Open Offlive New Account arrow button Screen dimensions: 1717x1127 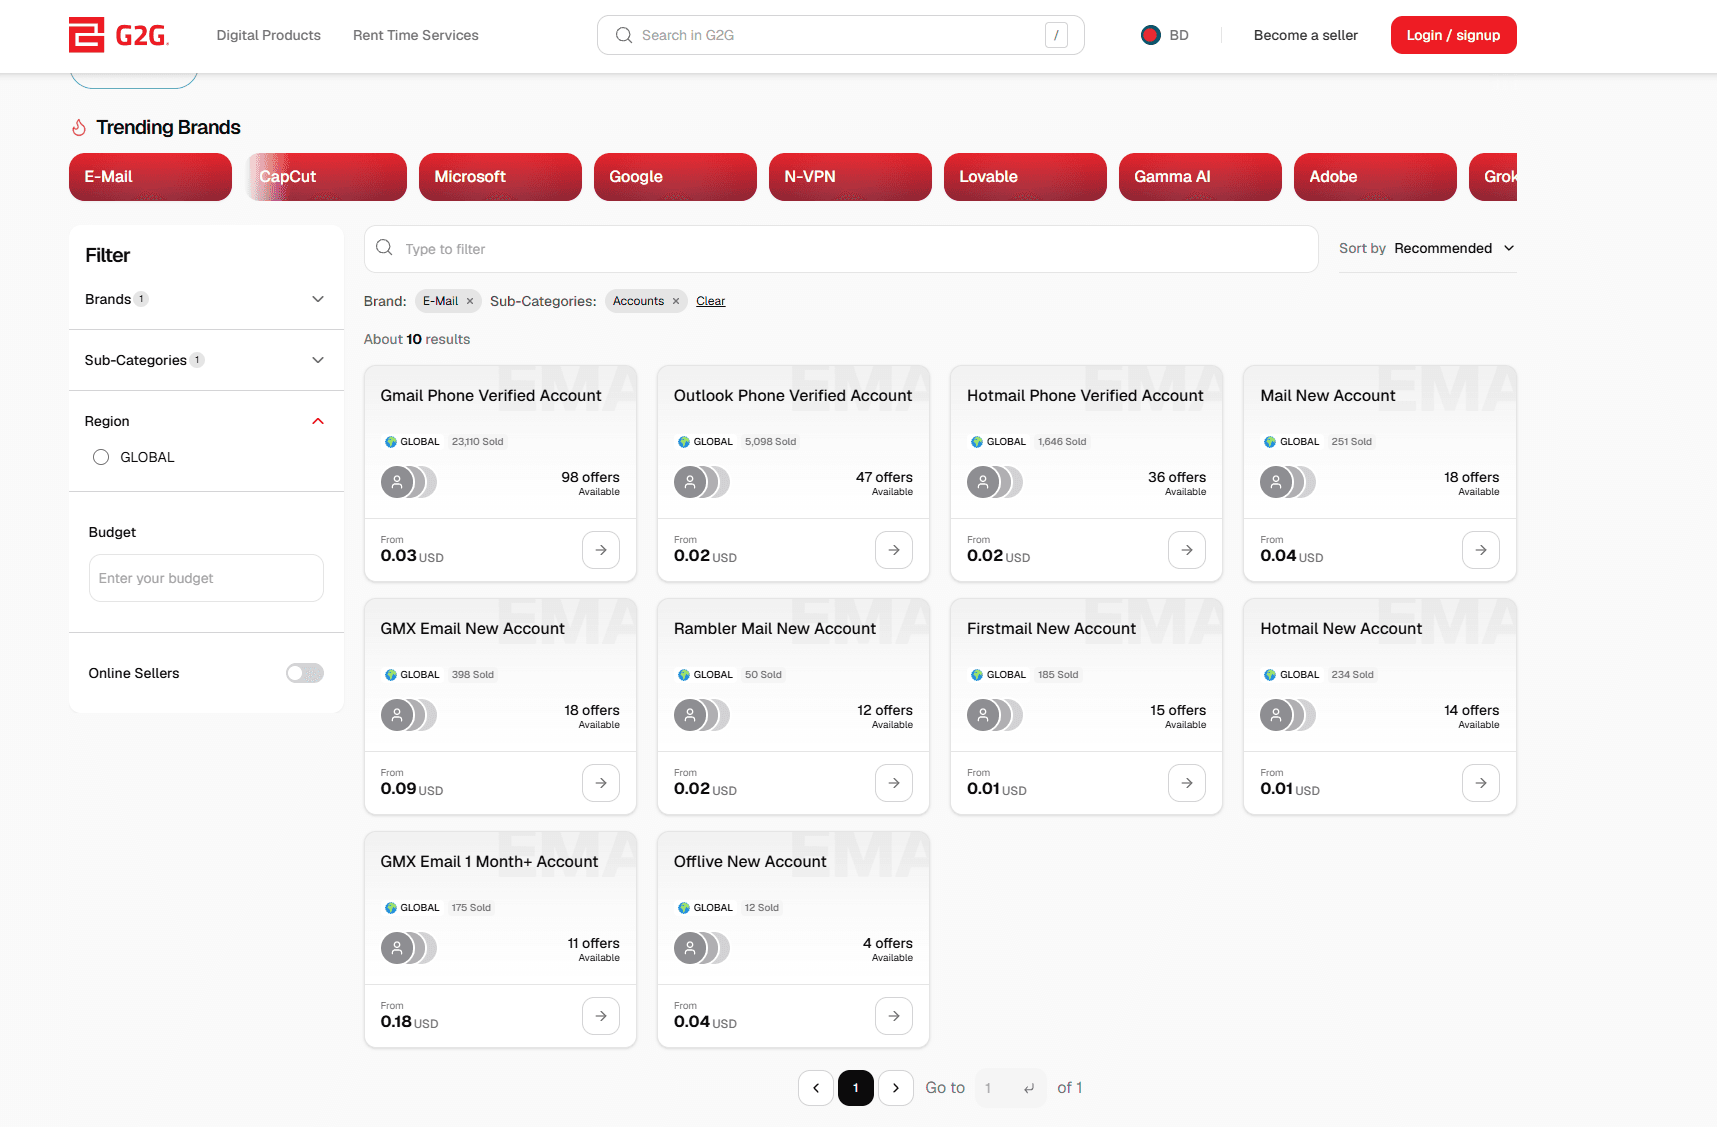[894, 1016]
